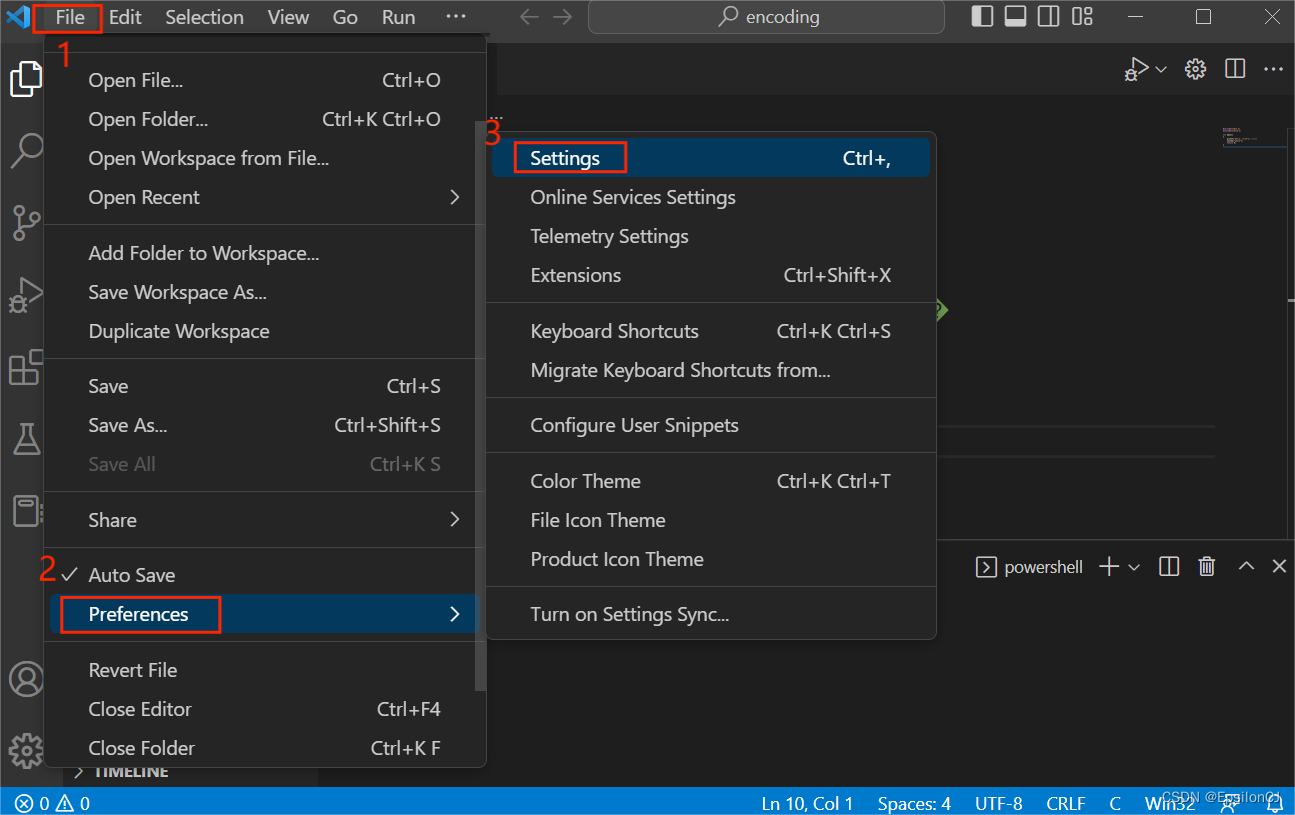Select Product Icon Theme
1295x815 pixels.
[710, 559]
